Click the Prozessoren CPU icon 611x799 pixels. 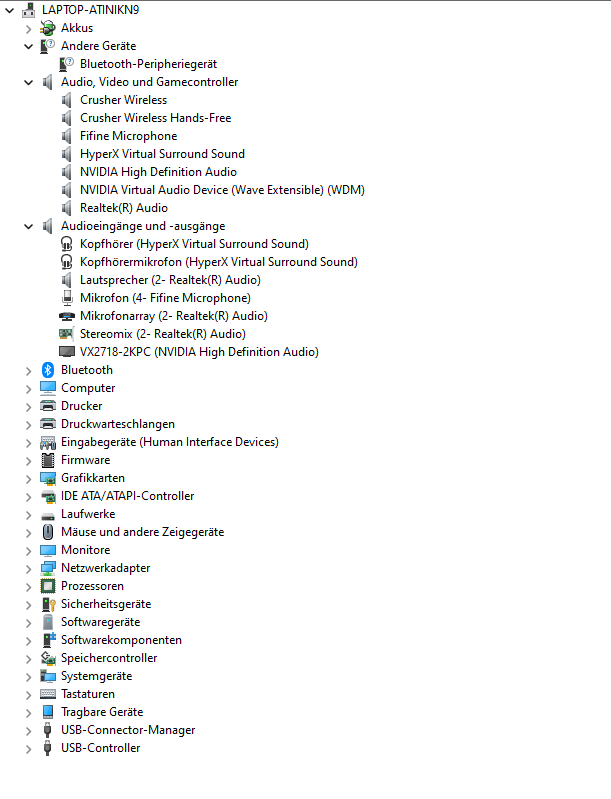48,586
